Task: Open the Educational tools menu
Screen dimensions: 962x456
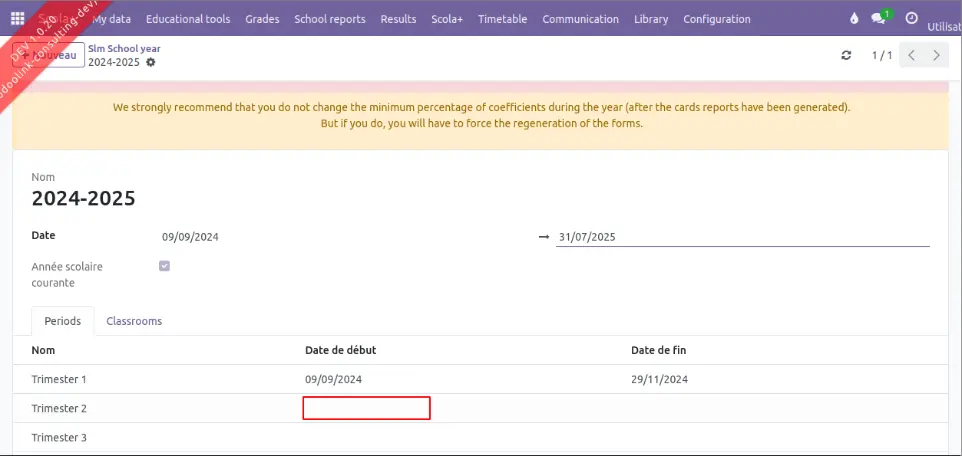Action: tap(187, 19)
